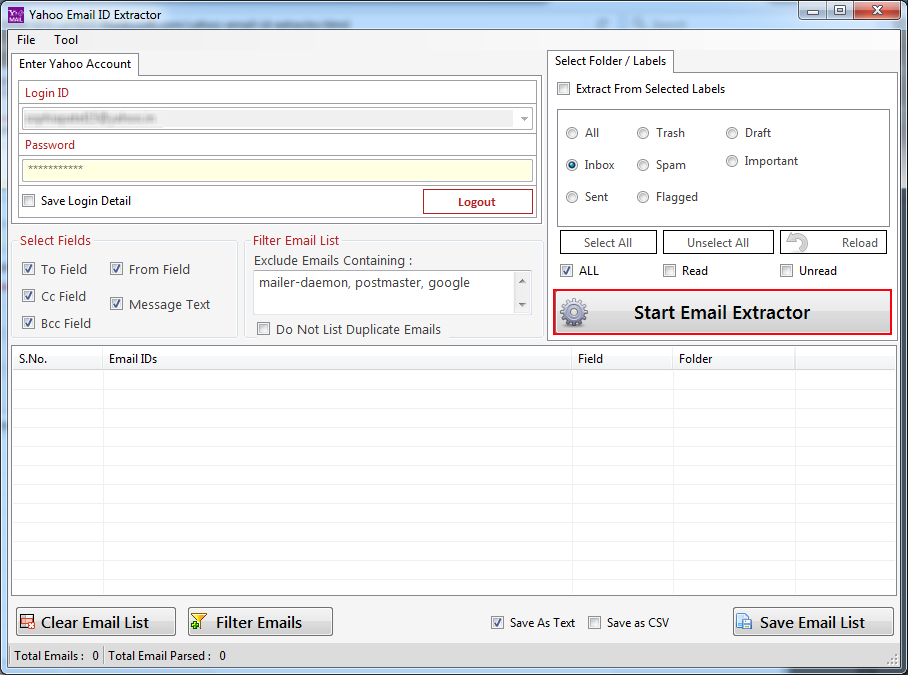This screenshot has height=675, width=908.
Task: Click the Login ID combo box field
Action: pyautogui.click(x=277, y=119)
